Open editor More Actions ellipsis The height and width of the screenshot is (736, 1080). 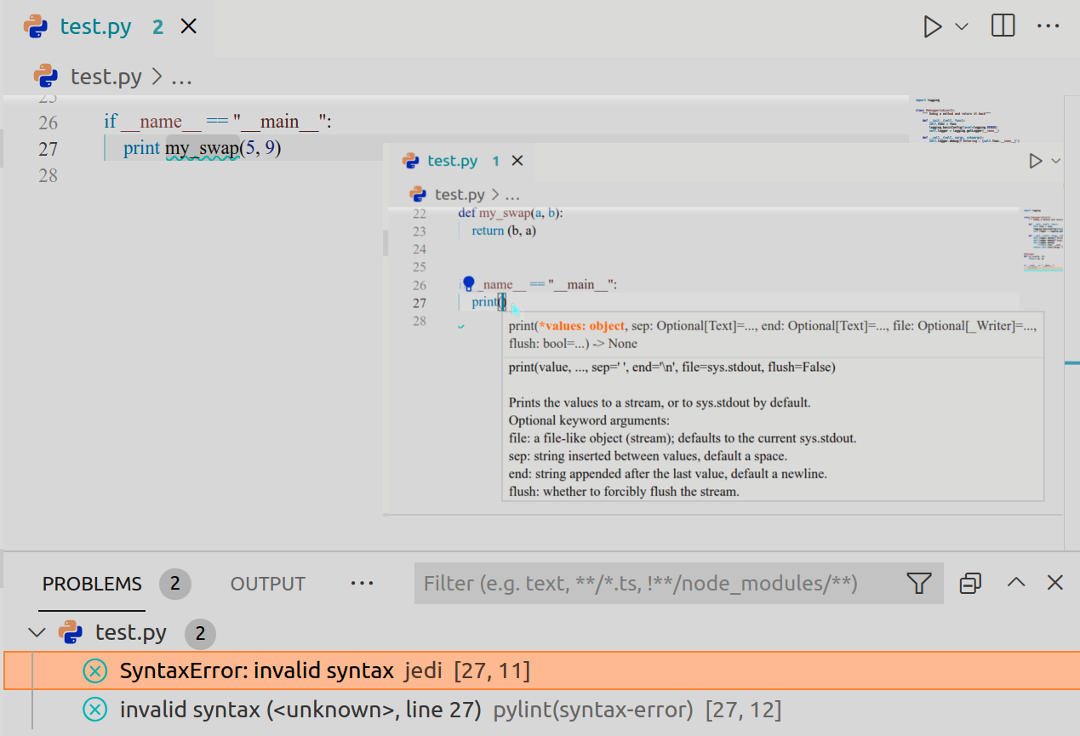pyautogui.click(x=1047, y=27)
